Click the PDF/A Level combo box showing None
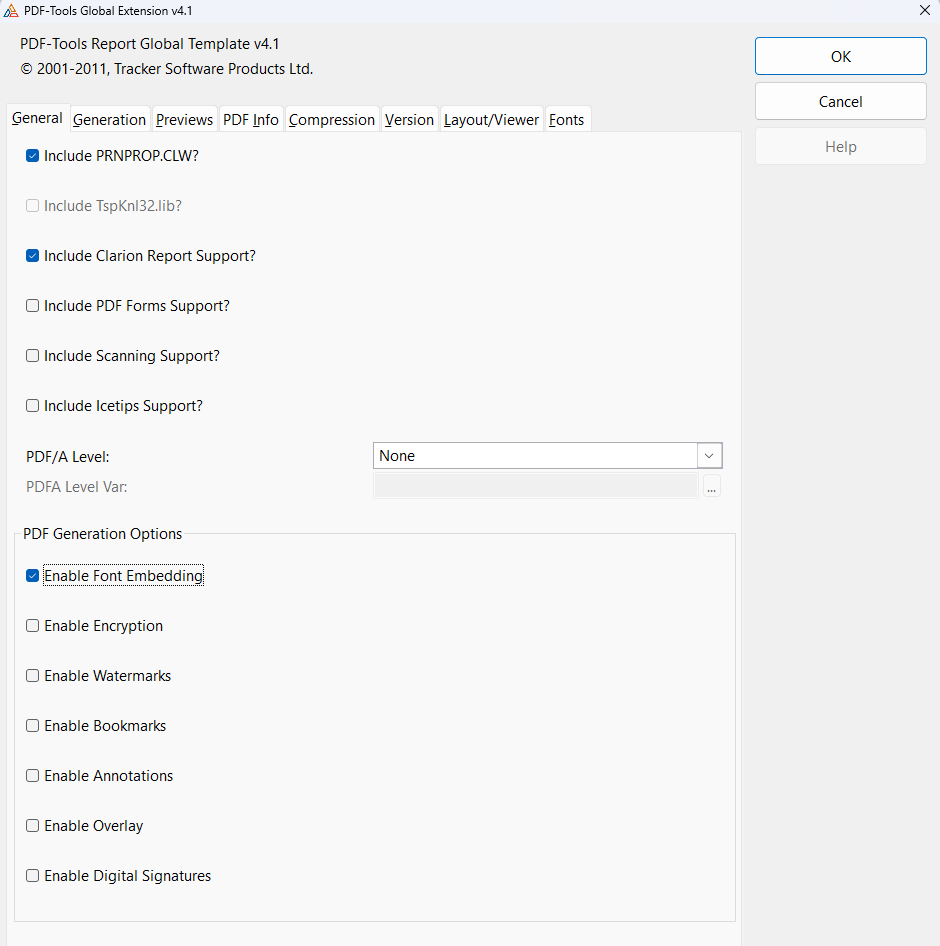 tap(535, 456)
